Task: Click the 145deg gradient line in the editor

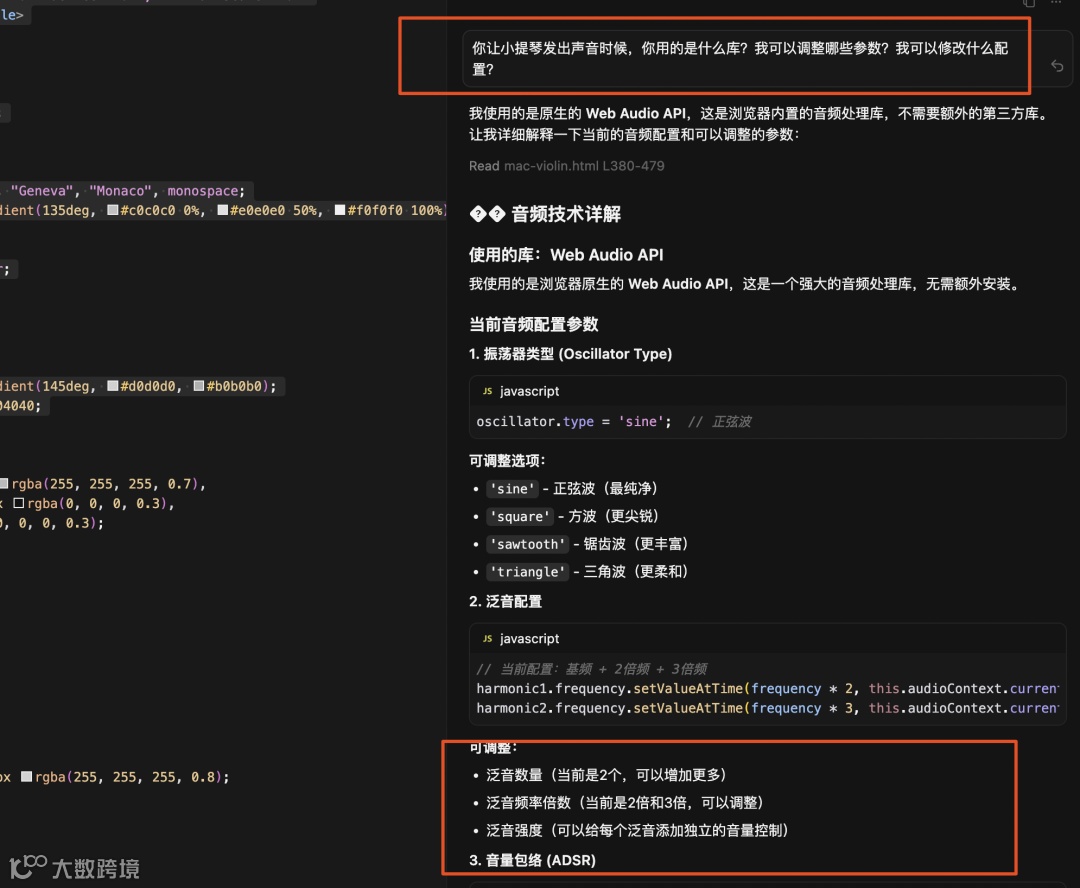Action: point(138,386)
